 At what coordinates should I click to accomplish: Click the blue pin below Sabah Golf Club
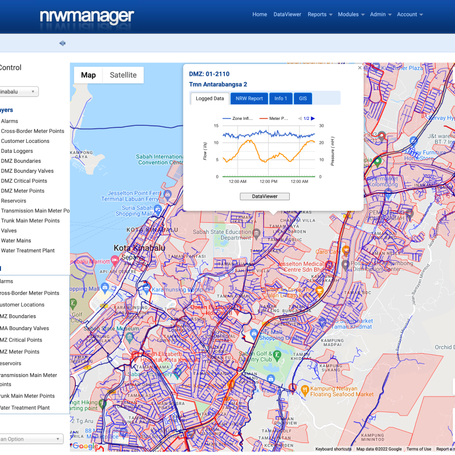271,379
